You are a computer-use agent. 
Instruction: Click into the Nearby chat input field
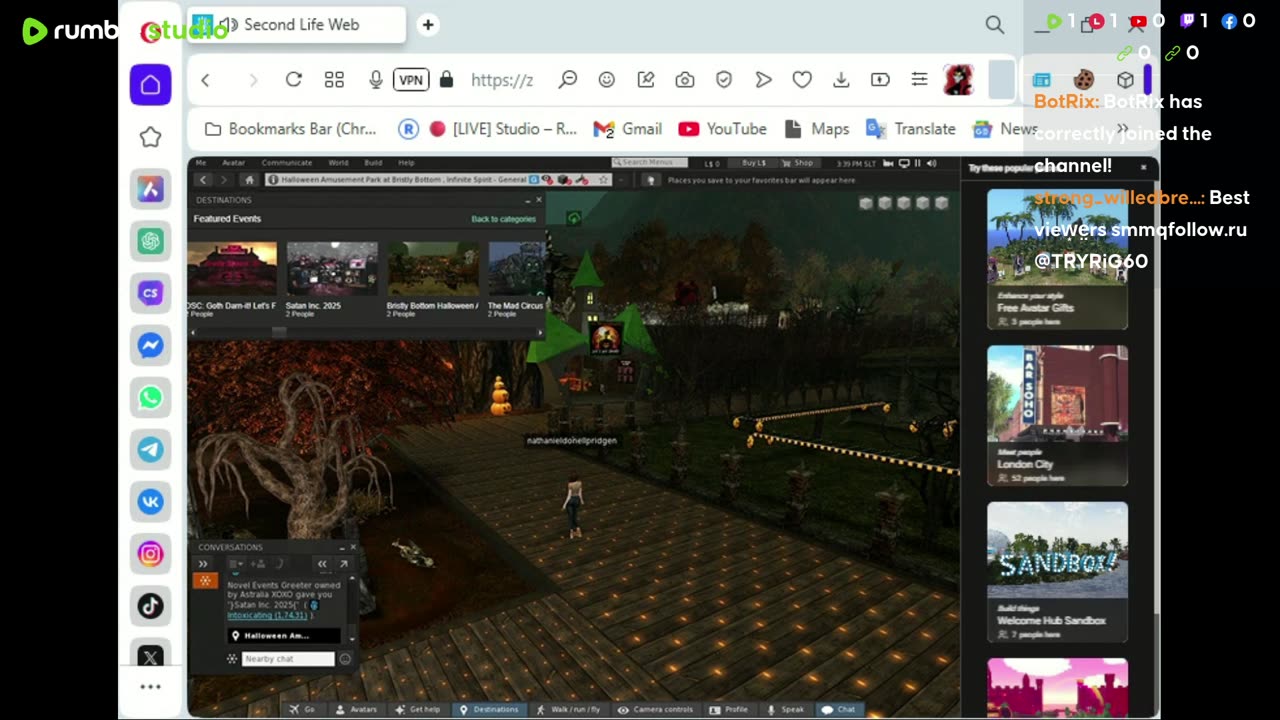(x=288, y=659)
